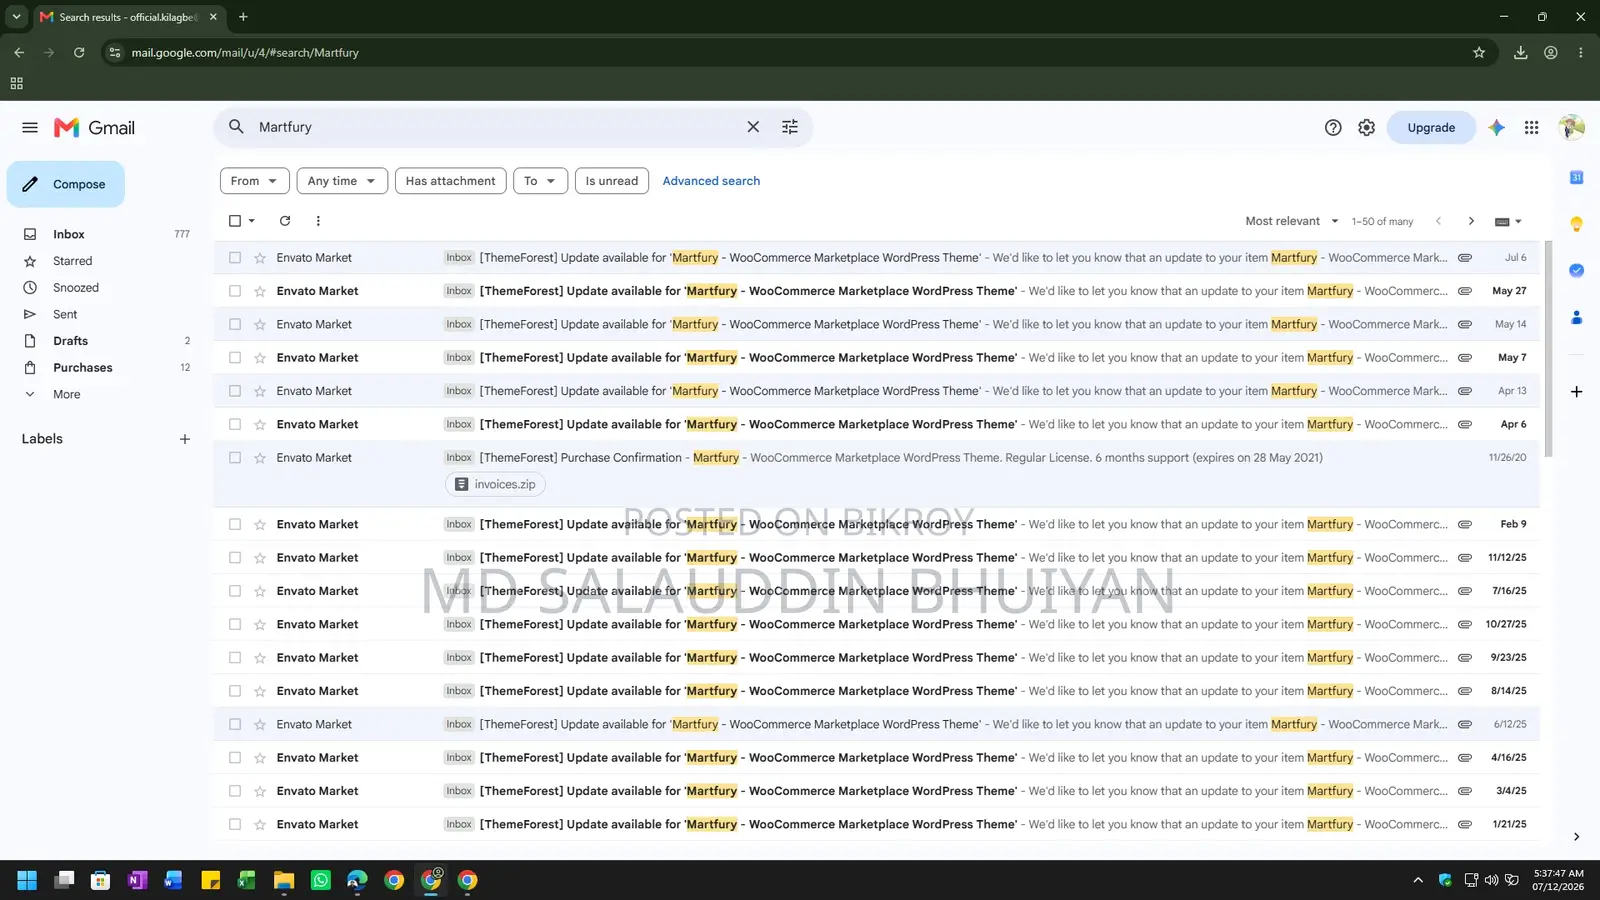The height and width of the screenshot is (900, 1600).
Task: Tick the select-all checkbox above list
Action: click(x=235, y=221)
